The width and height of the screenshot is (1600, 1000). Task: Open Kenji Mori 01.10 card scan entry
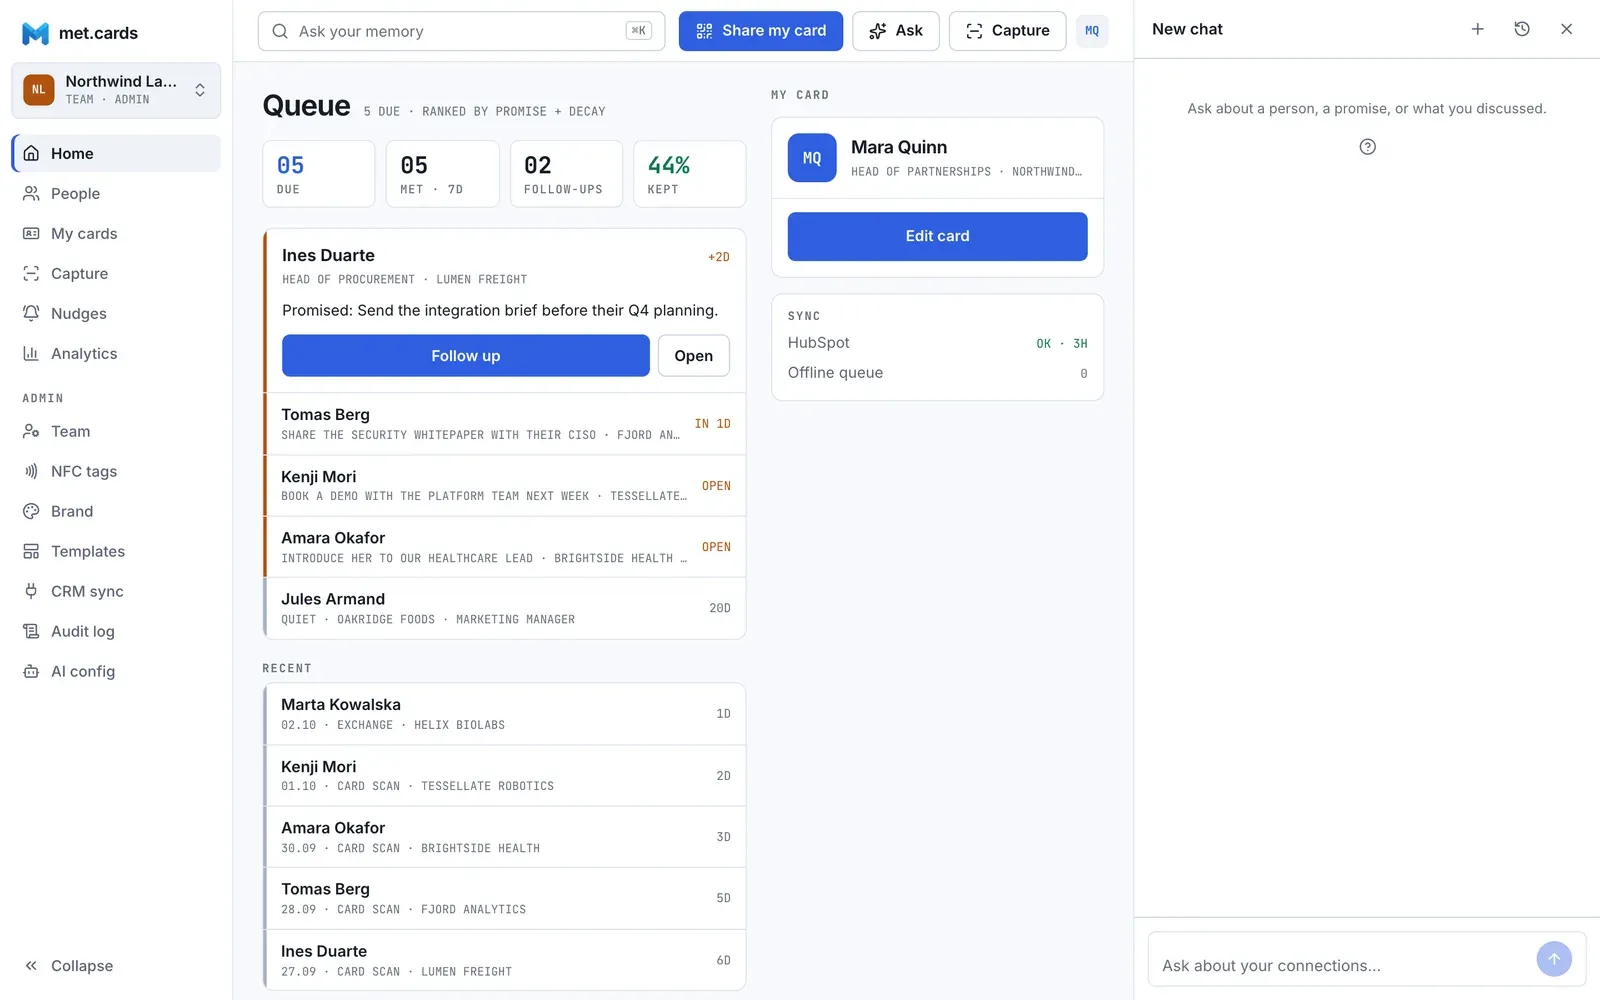pyautogui.click(x=505, y=776)
